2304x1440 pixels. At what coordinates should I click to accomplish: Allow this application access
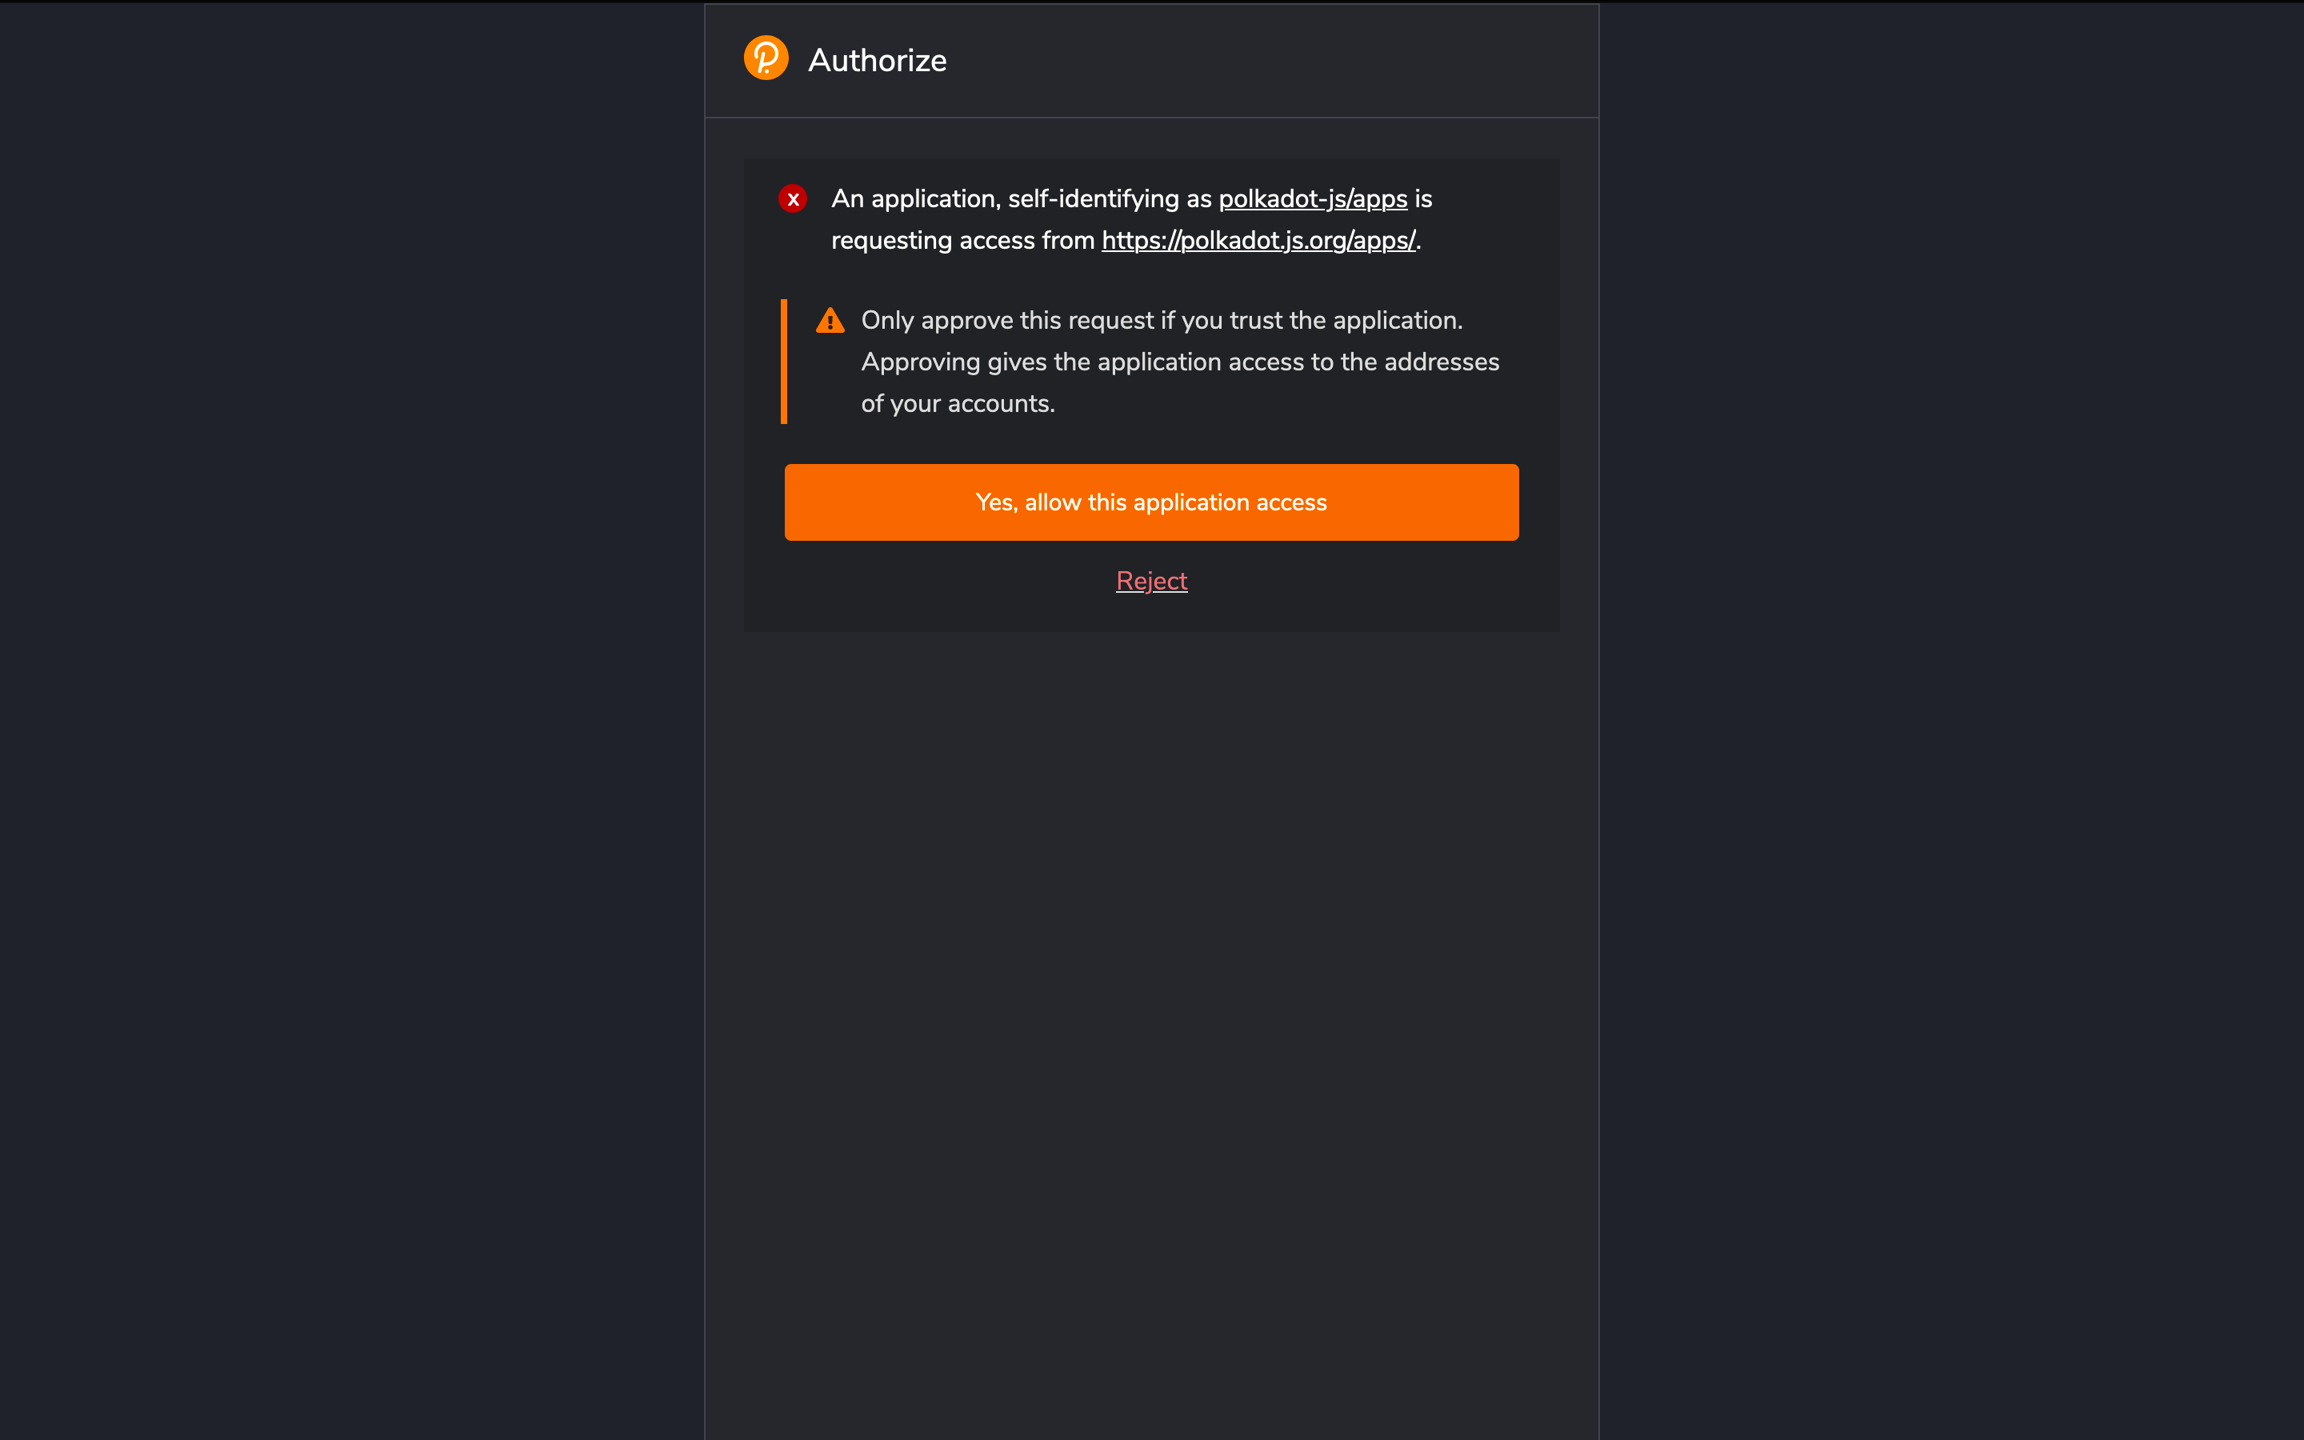1151,502
